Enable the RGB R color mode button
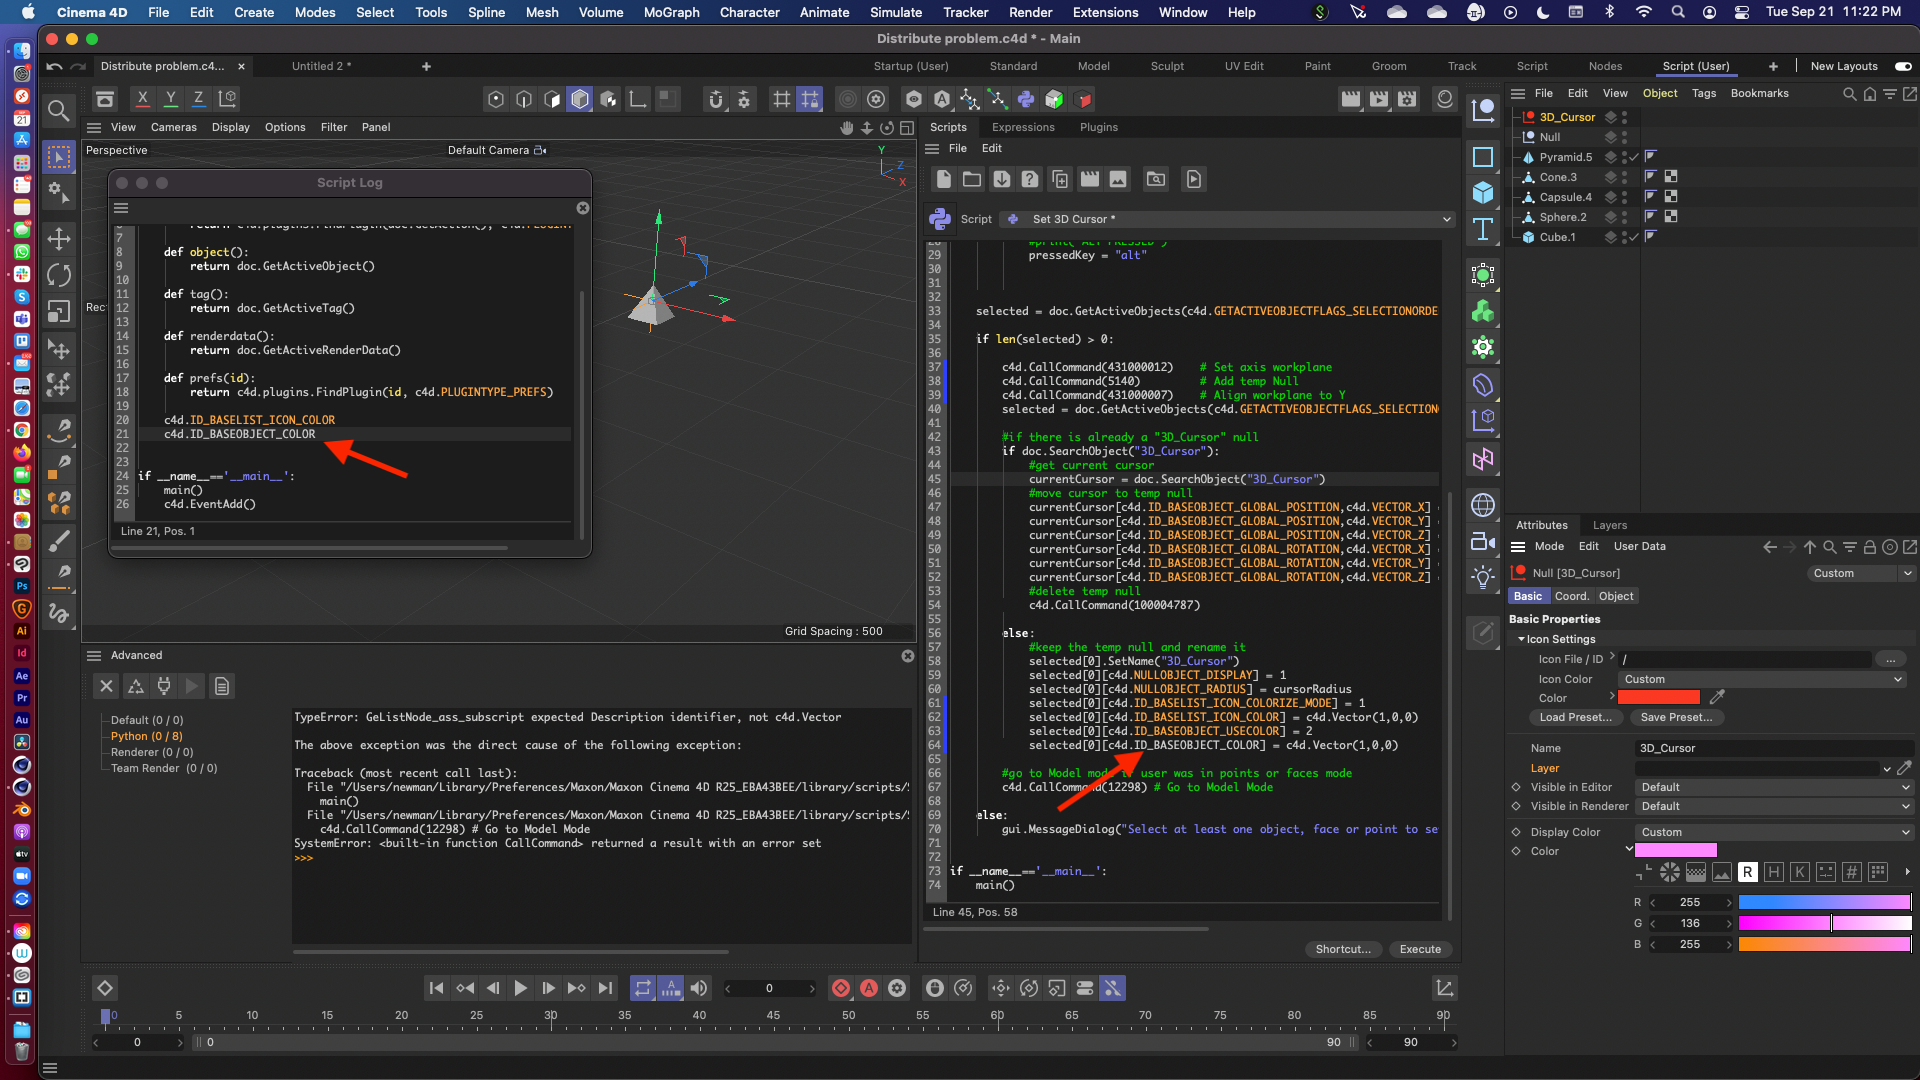This screenshot has height=1080, width=1920. click(x=1748, y=872)
